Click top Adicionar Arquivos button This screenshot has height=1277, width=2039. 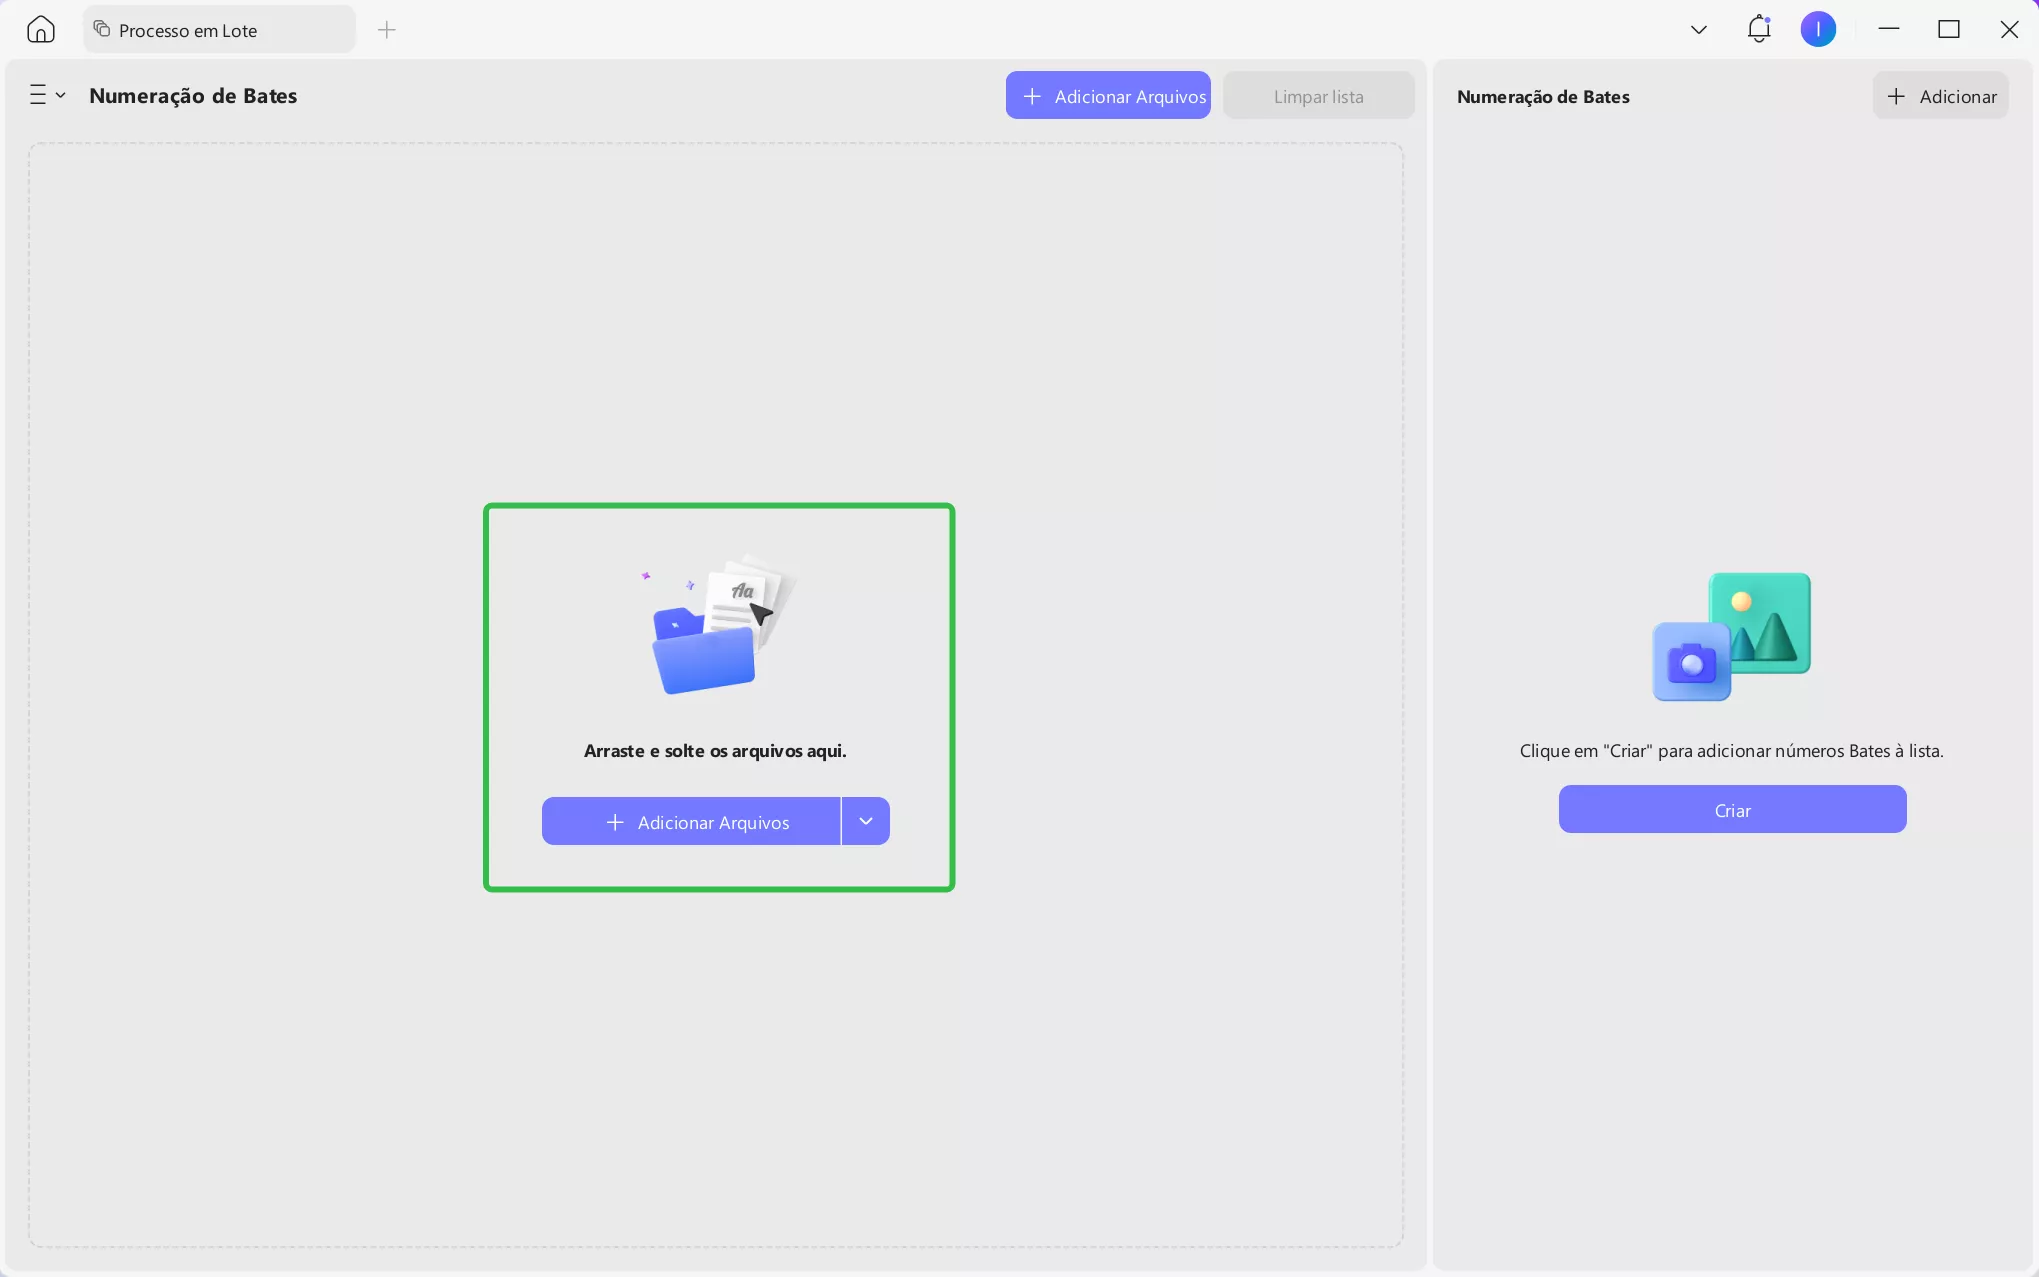coord(1108,96)
